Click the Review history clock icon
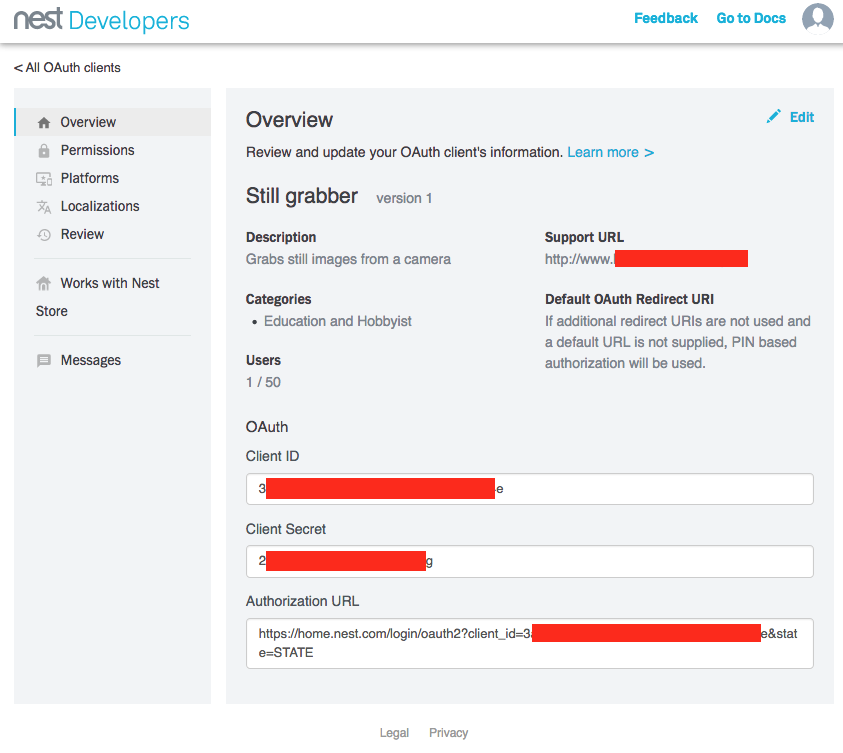 (44, 234)
